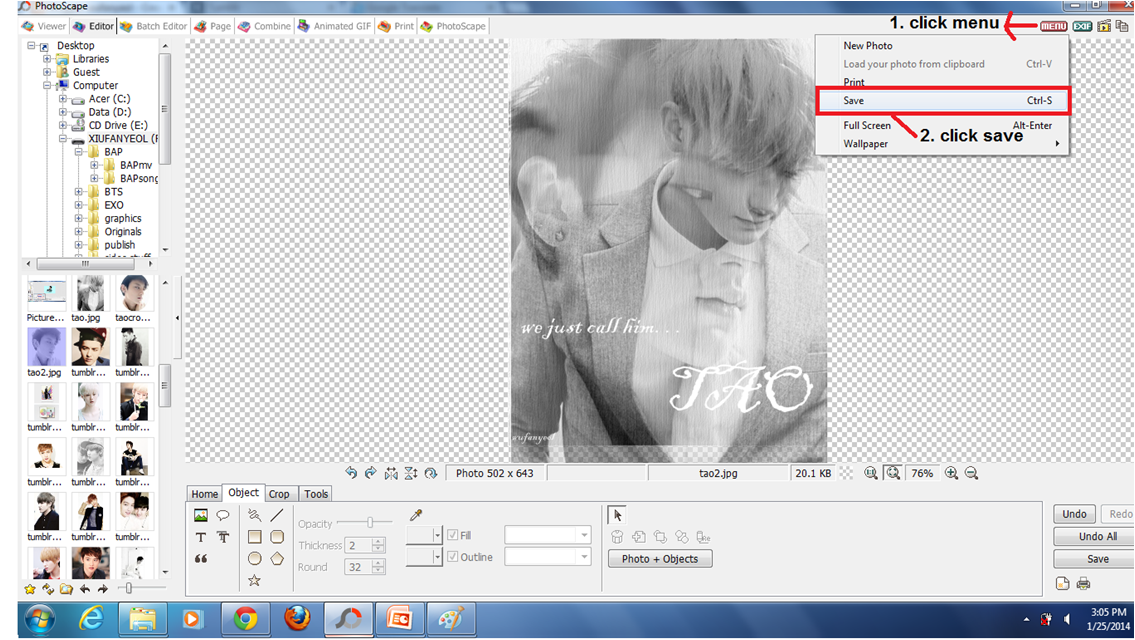
Task: Click the slideshow icon next to EXIF
Action: pos(1104,26)
